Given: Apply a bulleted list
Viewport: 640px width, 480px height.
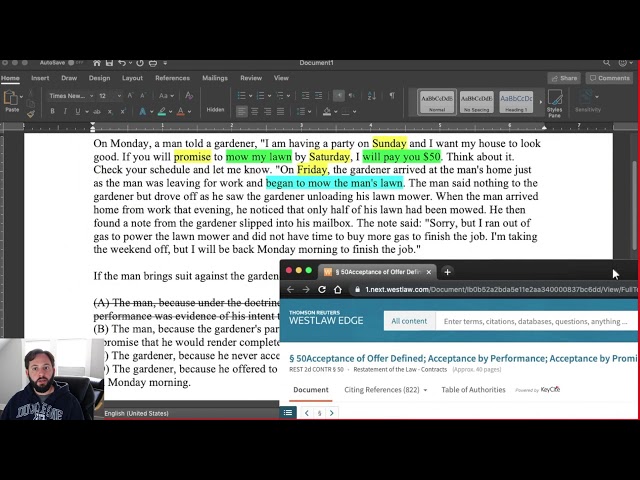Looking at the screenshot, I should click(x=241, y=96).
